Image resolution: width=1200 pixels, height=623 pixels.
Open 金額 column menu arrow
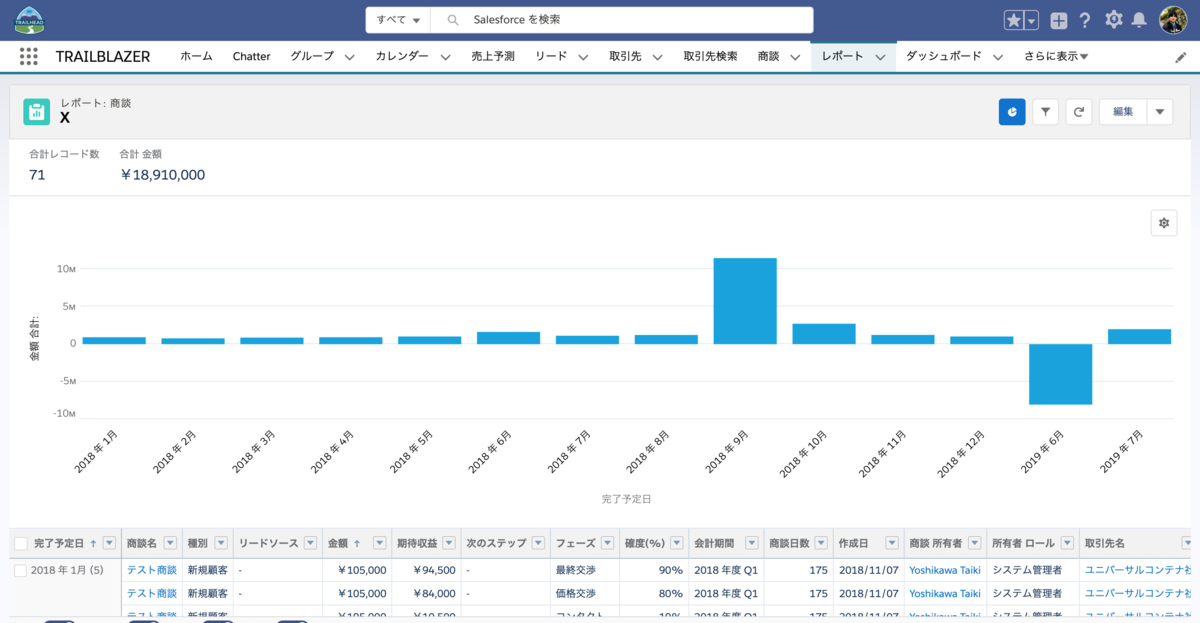(x=379, y=543)
